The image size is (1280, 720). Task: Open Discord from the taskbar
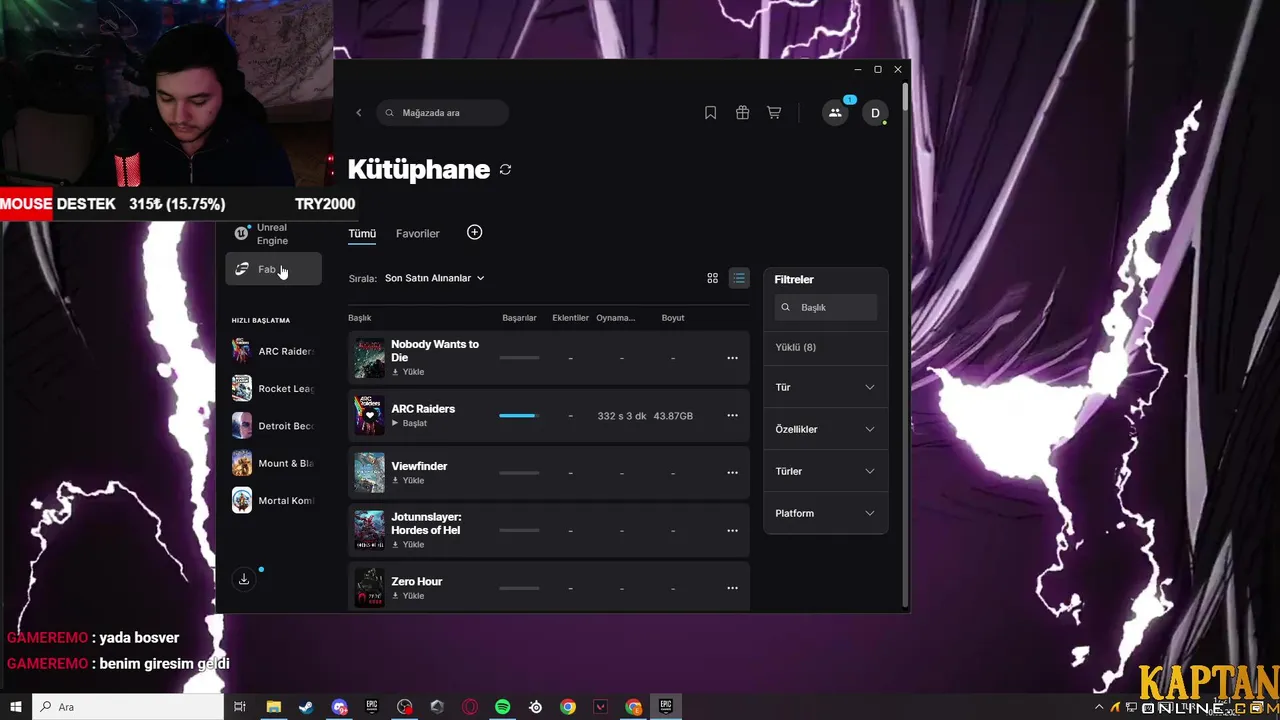(x=339, y=707)
